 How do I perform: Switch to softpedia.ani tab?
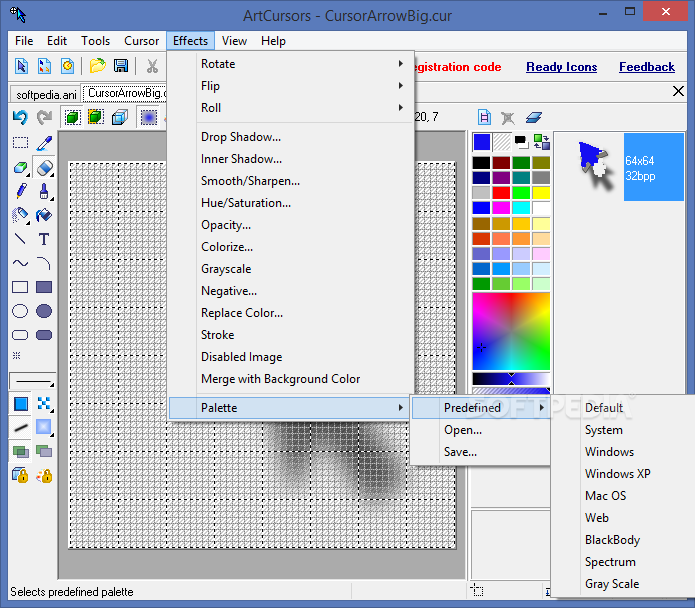45,94
